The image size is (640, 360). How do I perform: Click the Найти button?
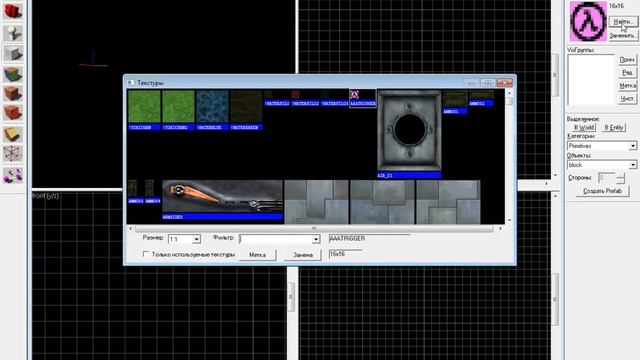point(623,21)
